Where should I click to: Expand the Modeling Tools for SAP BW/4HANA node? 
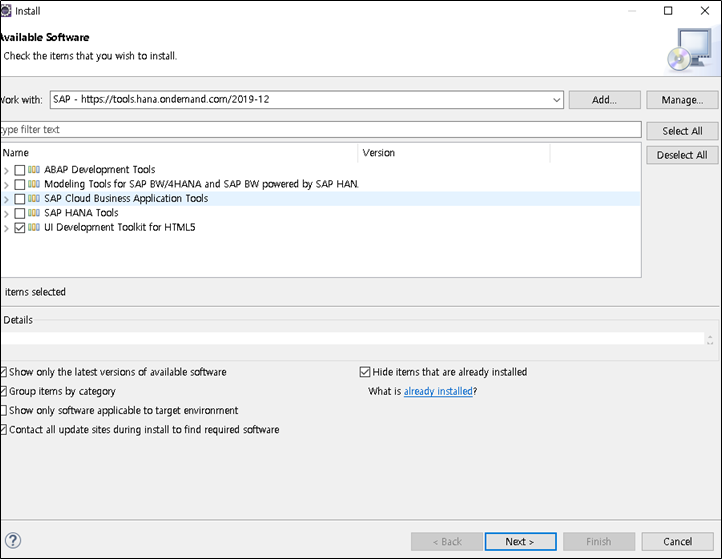point(6,185)
